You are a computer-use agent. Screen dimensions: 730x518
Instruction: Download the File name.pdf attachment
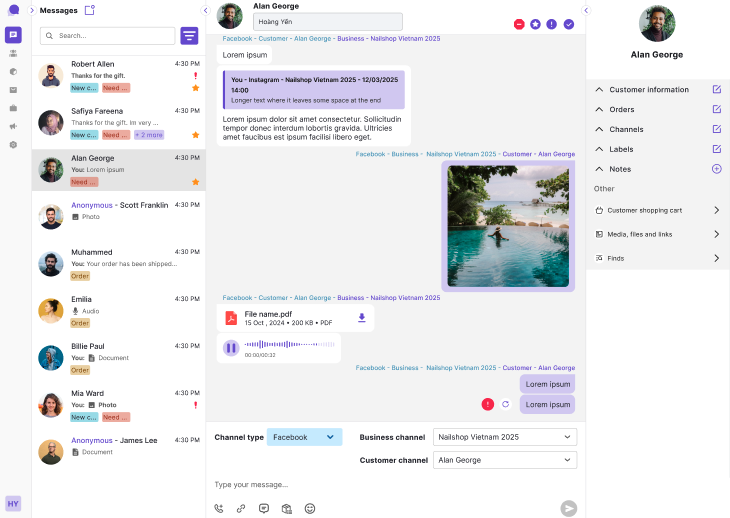click(x=362, y=318)
